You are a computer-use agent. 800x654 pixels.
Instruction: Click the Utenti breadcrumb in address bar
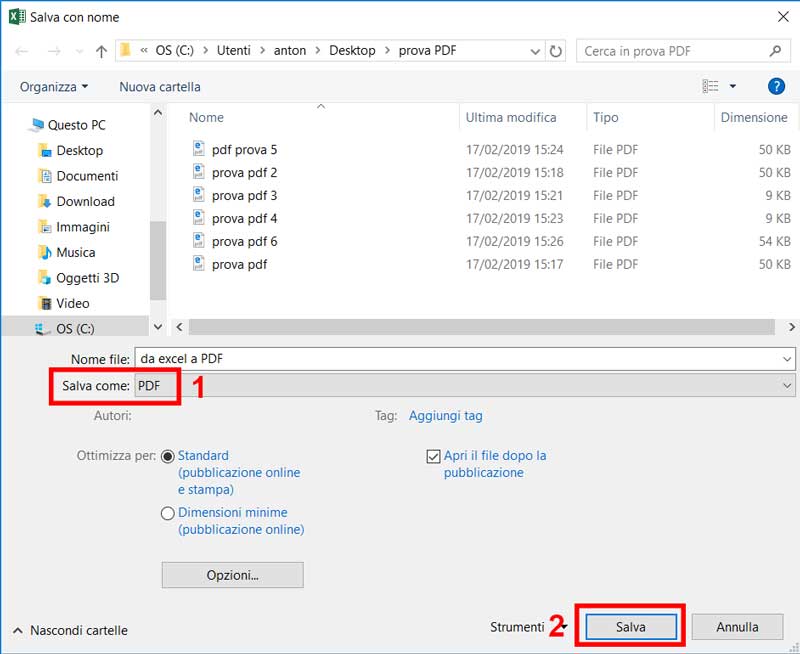234,51
